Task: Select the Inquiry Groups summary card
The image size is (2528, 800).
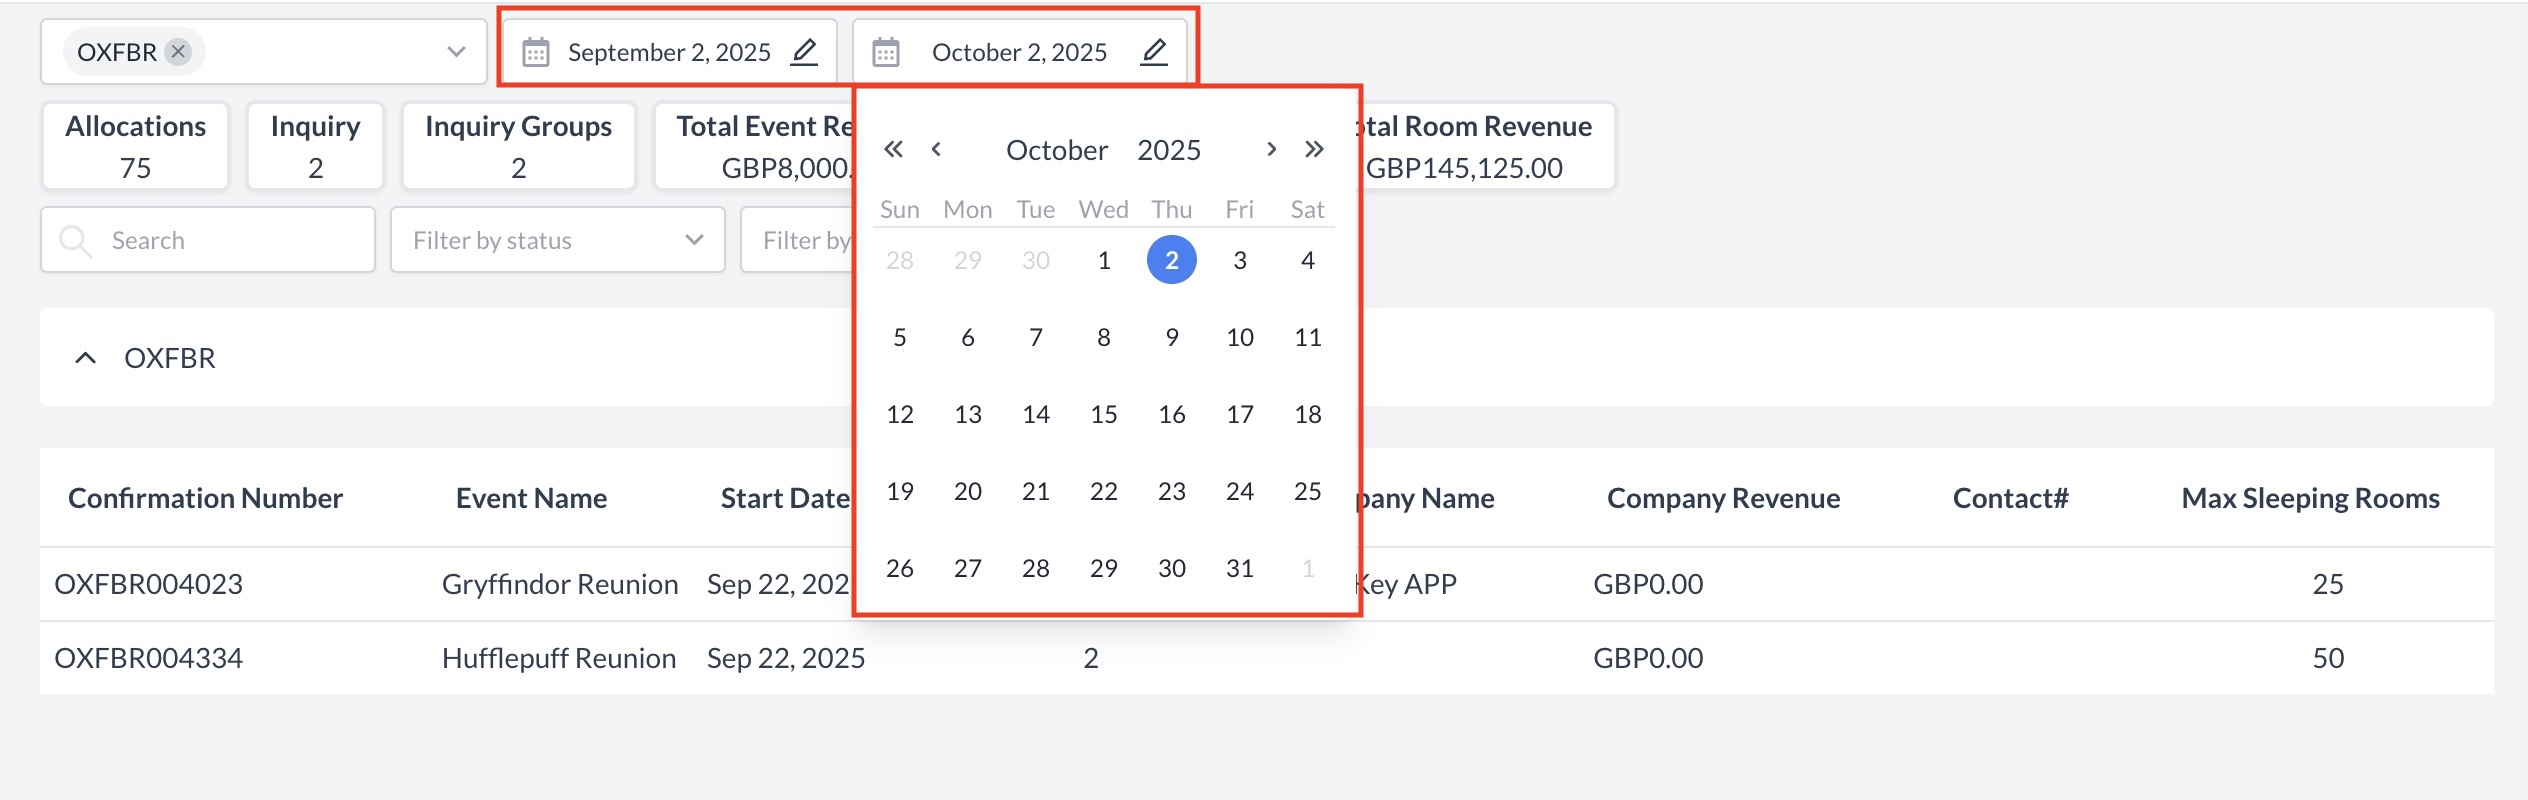Action: 518,146
